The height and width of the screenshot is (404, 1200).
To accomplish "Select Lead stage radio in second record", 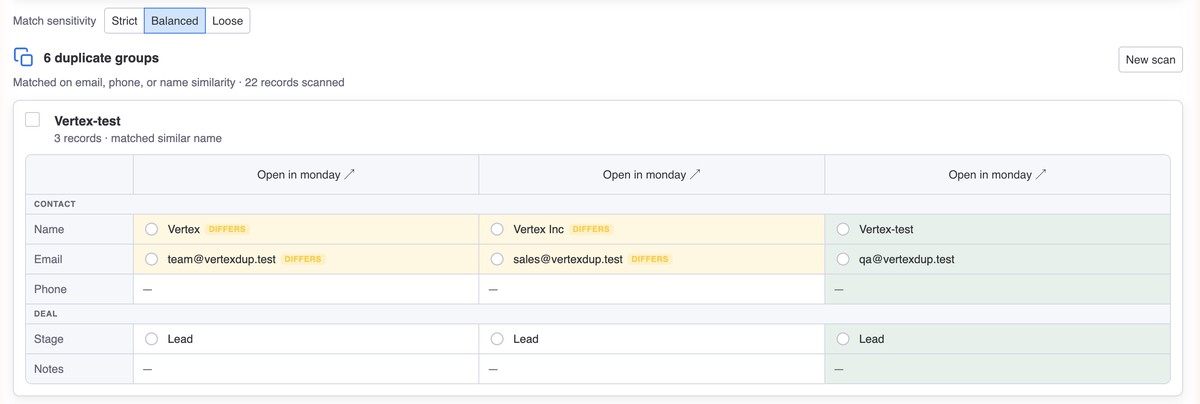I will pos(498,339).
